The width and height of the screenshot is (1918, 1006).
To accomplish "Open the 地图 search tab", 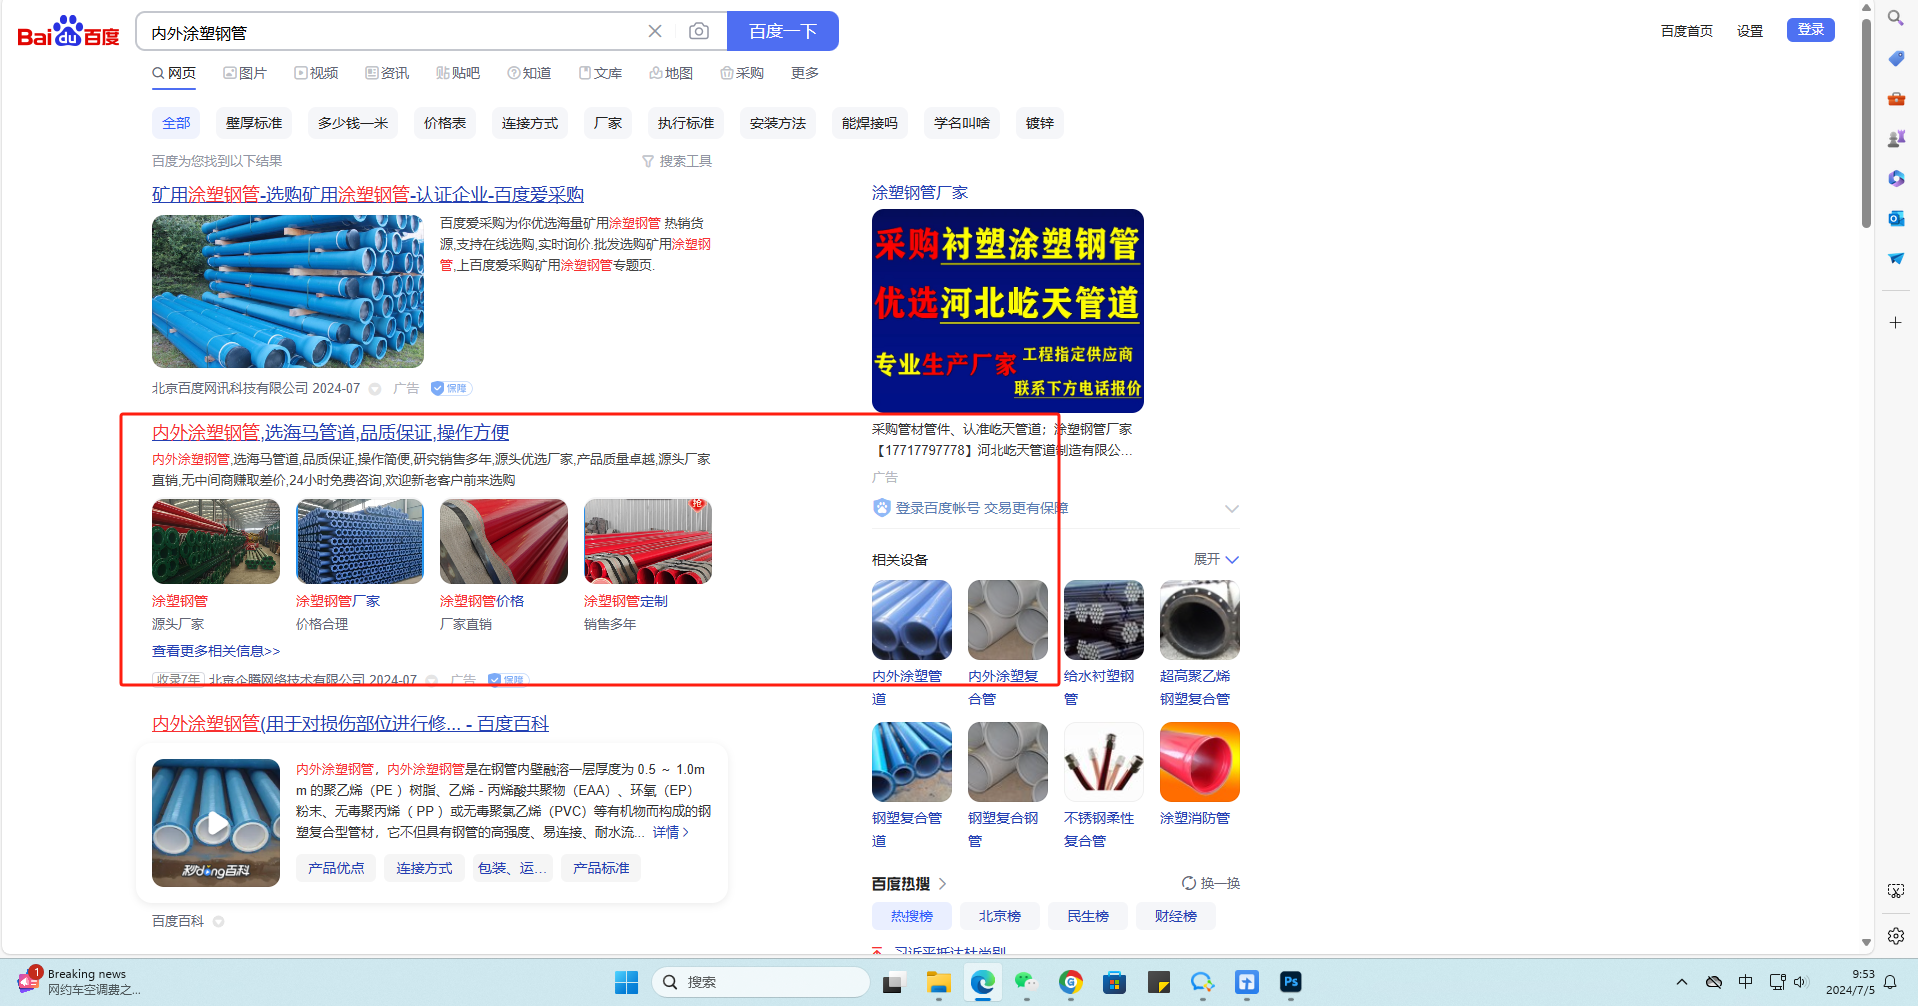I will 671,73.
